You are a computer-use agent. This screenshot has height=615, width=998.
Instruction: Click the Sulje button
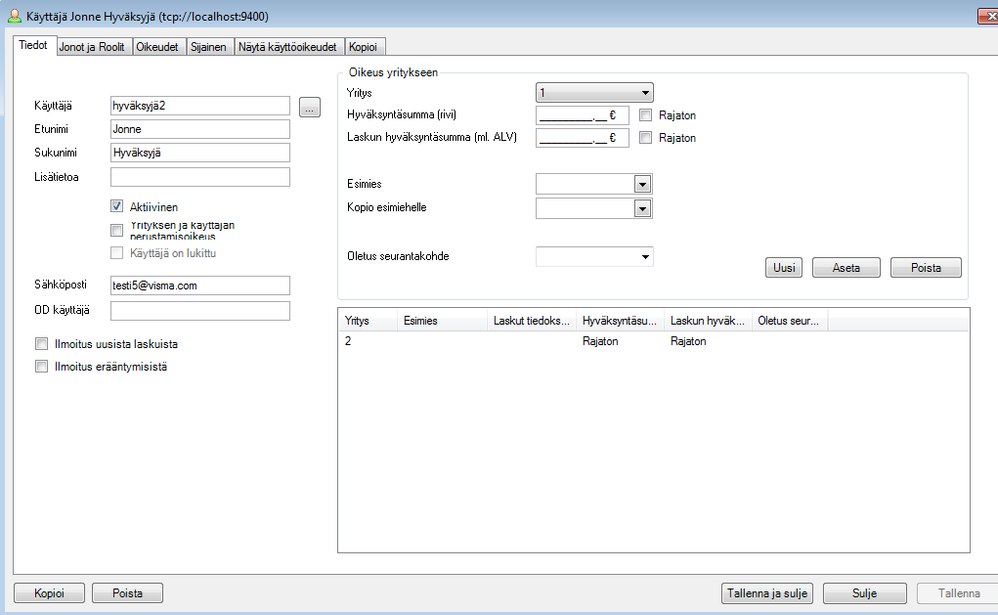point(864,593)
